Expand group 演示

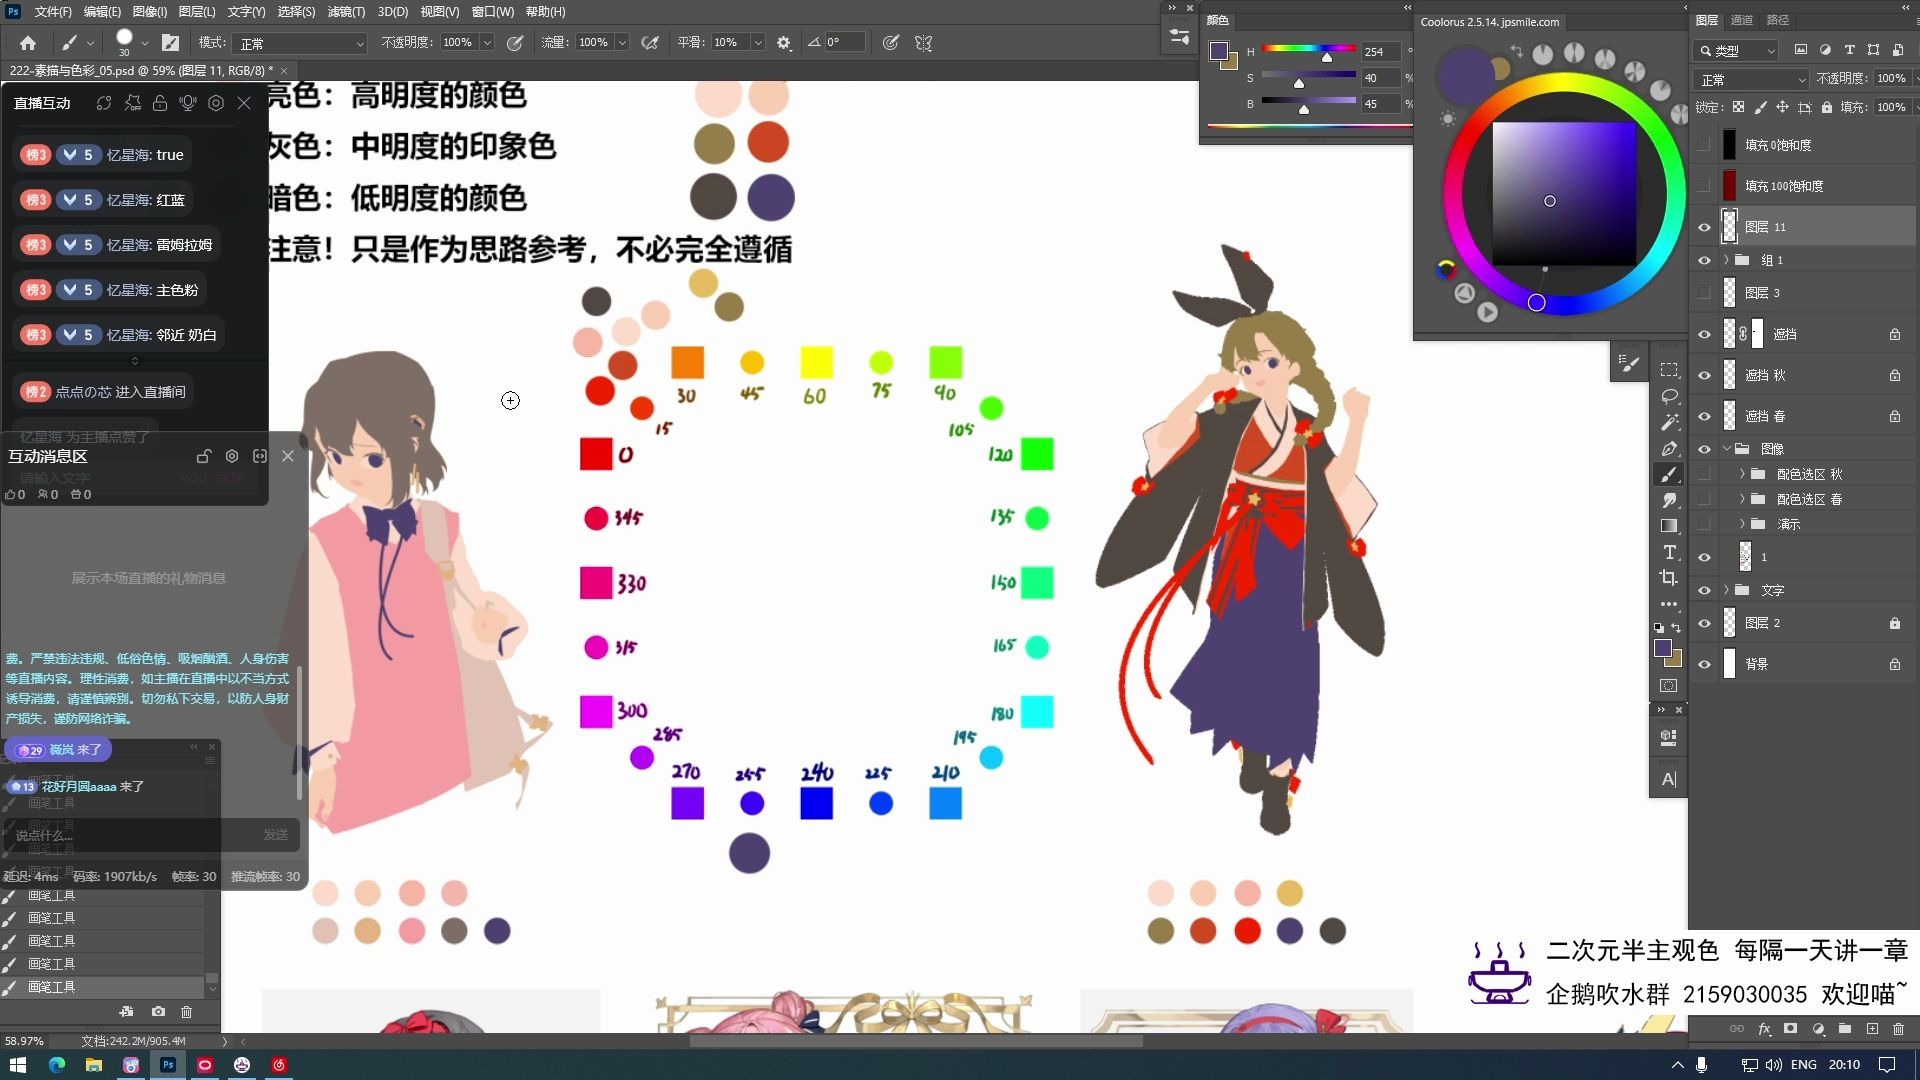coord(1743,524)
